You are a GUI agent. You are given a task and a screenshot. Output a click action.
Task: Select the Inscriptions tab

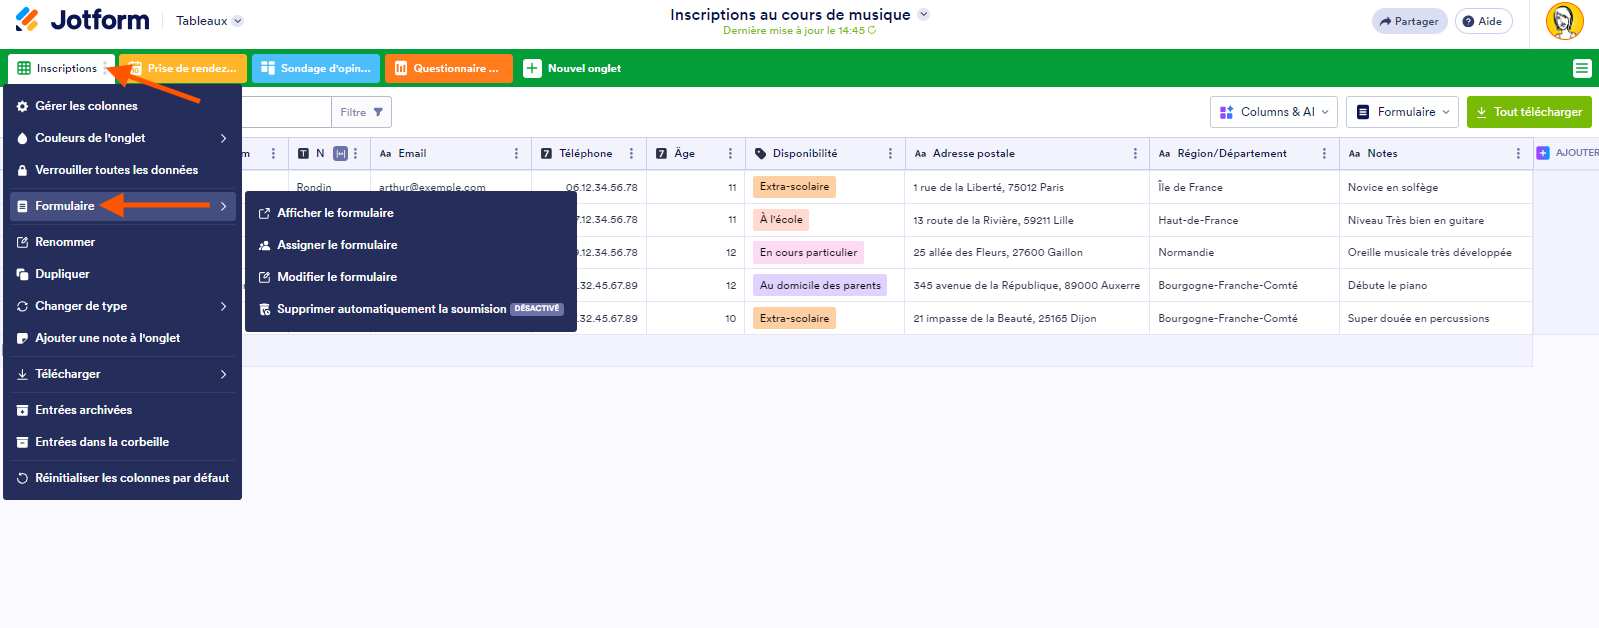point(61,68)
